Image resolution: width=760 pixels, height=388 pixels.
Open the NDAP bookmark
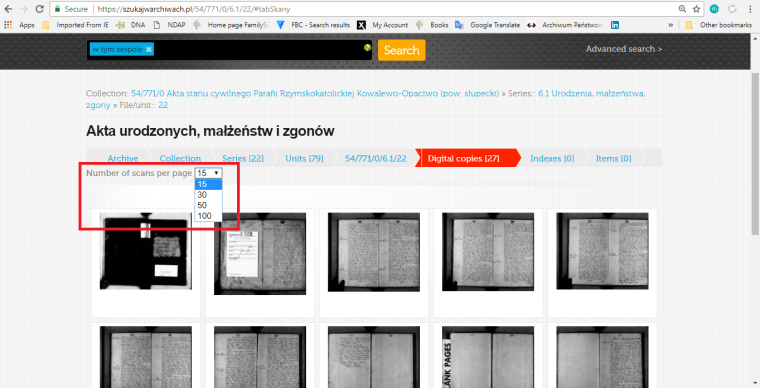point(170,25)
